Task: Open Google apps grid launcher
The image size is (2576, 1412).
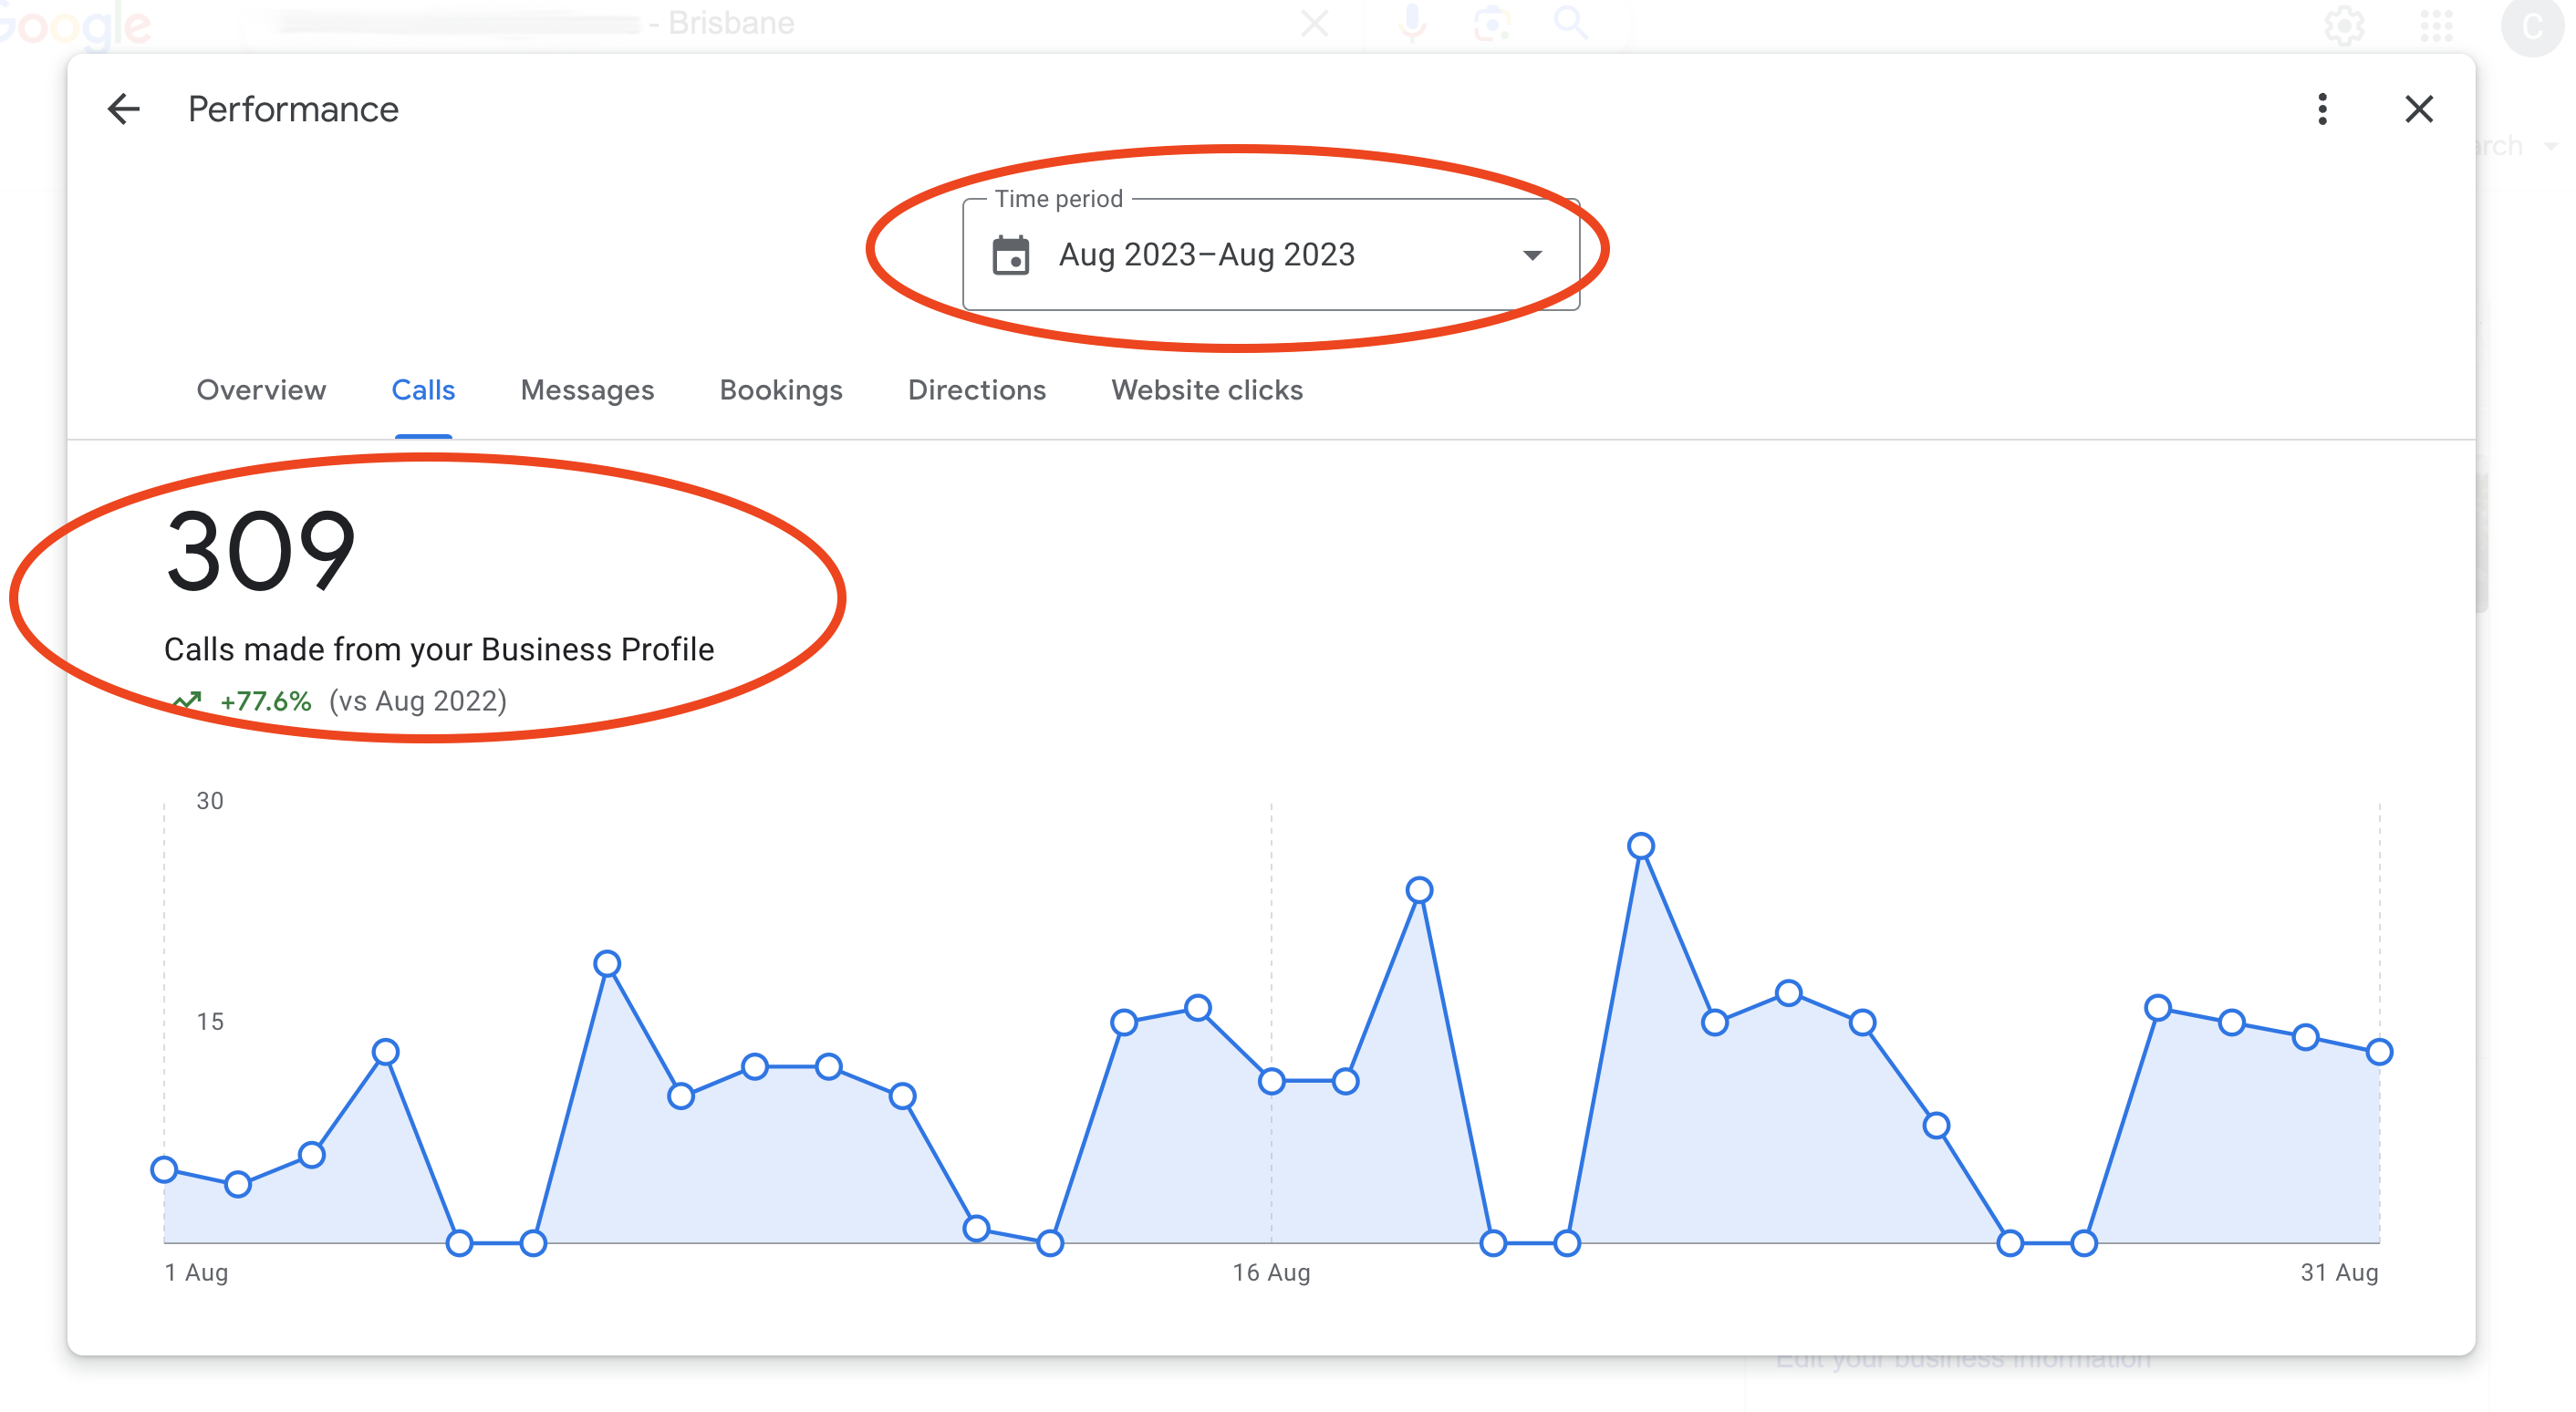Action: coord(2438,26)
